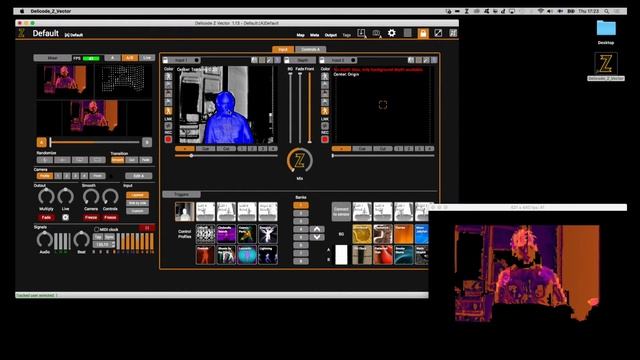640x360 pixels.
Task: Select the Smooth transition button
Action: (117, 160)
